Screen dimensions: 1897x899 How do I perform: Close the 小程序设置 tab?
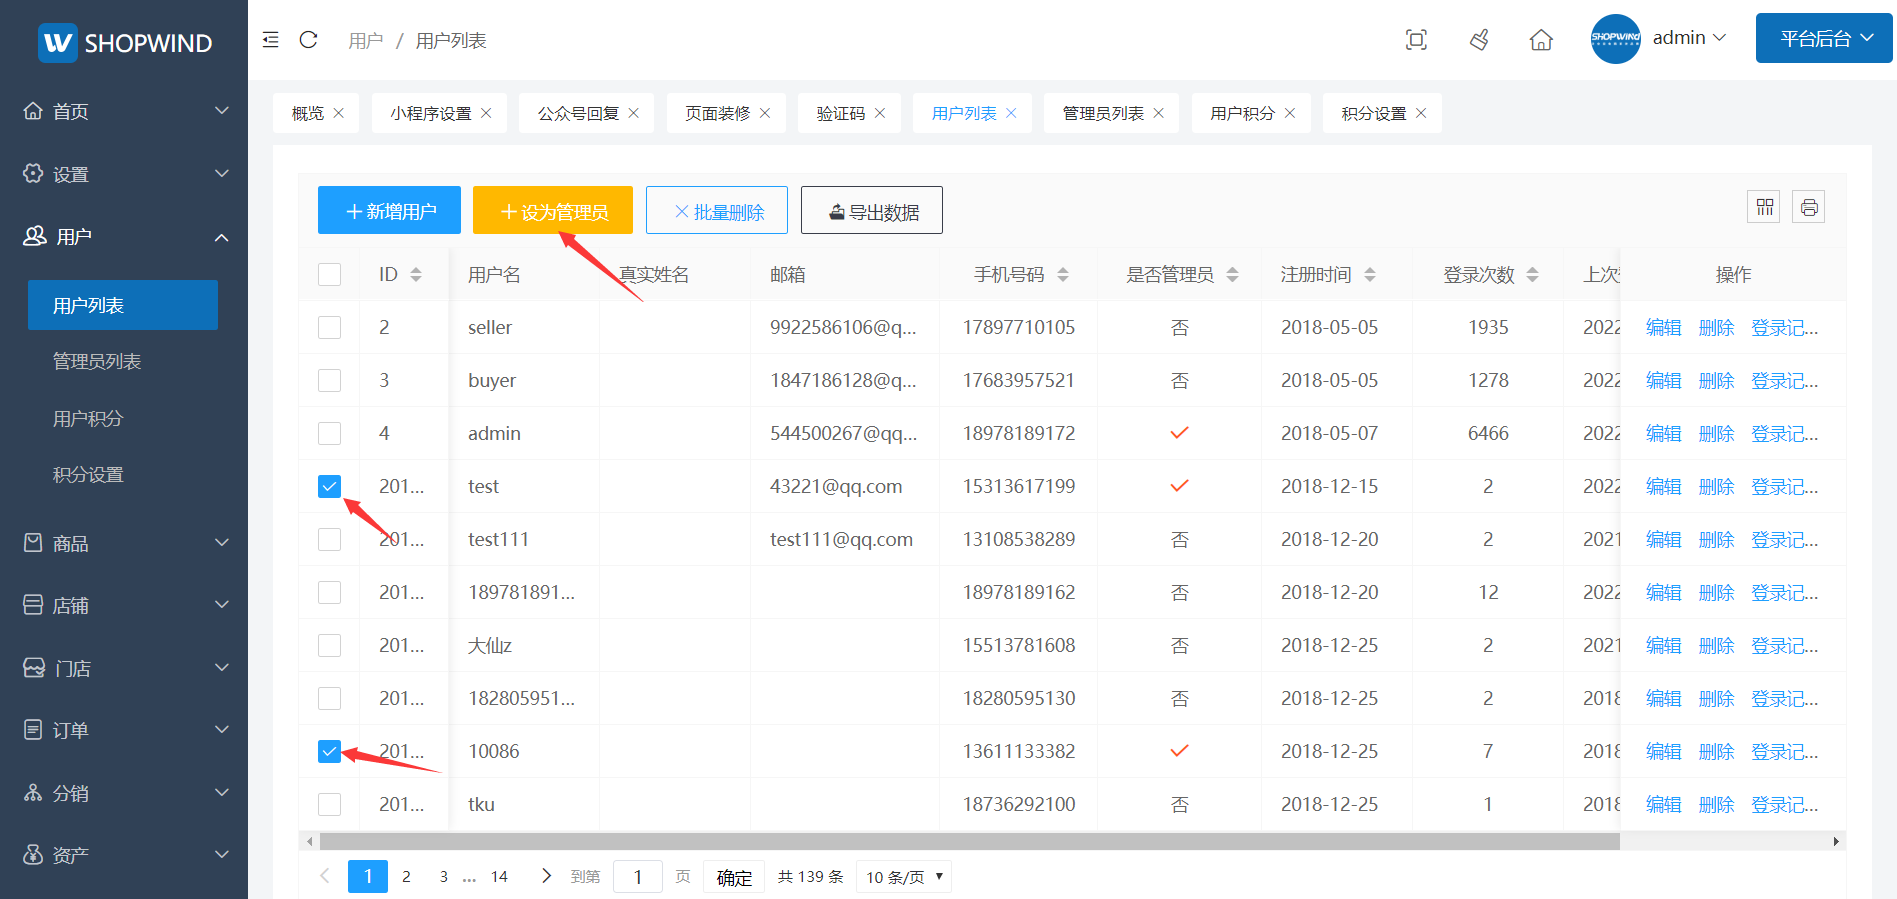tap(486, 113)
